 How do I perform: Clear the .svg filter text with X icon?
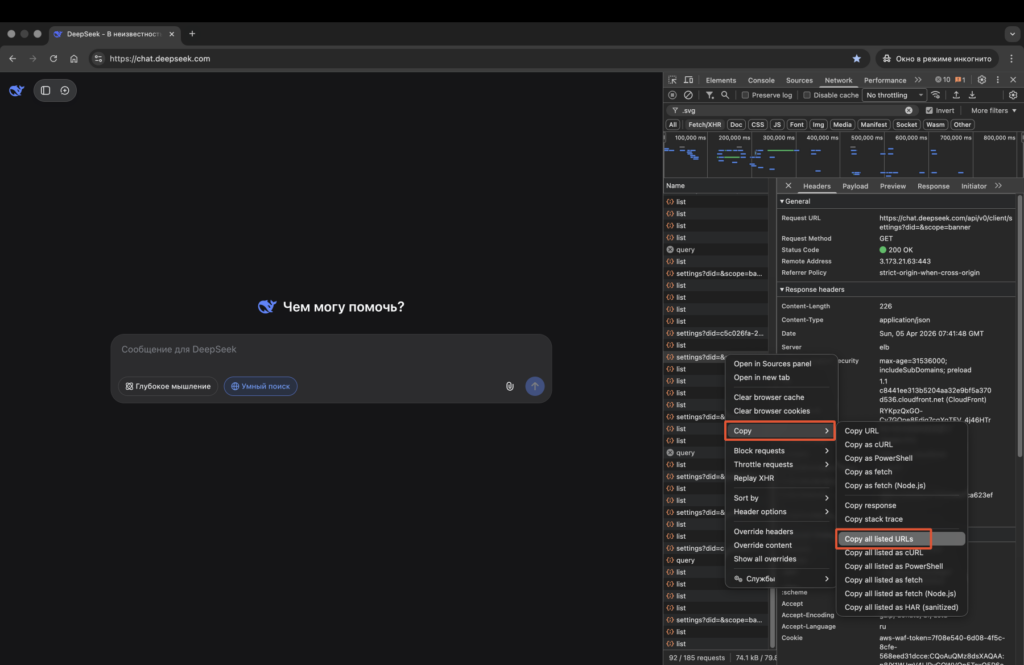[908, 110]
